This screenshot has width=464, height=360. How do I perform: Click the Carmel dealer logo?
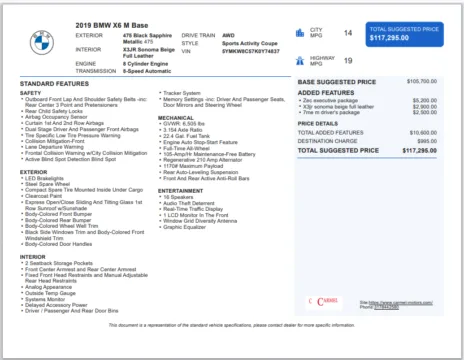point(324,302)
